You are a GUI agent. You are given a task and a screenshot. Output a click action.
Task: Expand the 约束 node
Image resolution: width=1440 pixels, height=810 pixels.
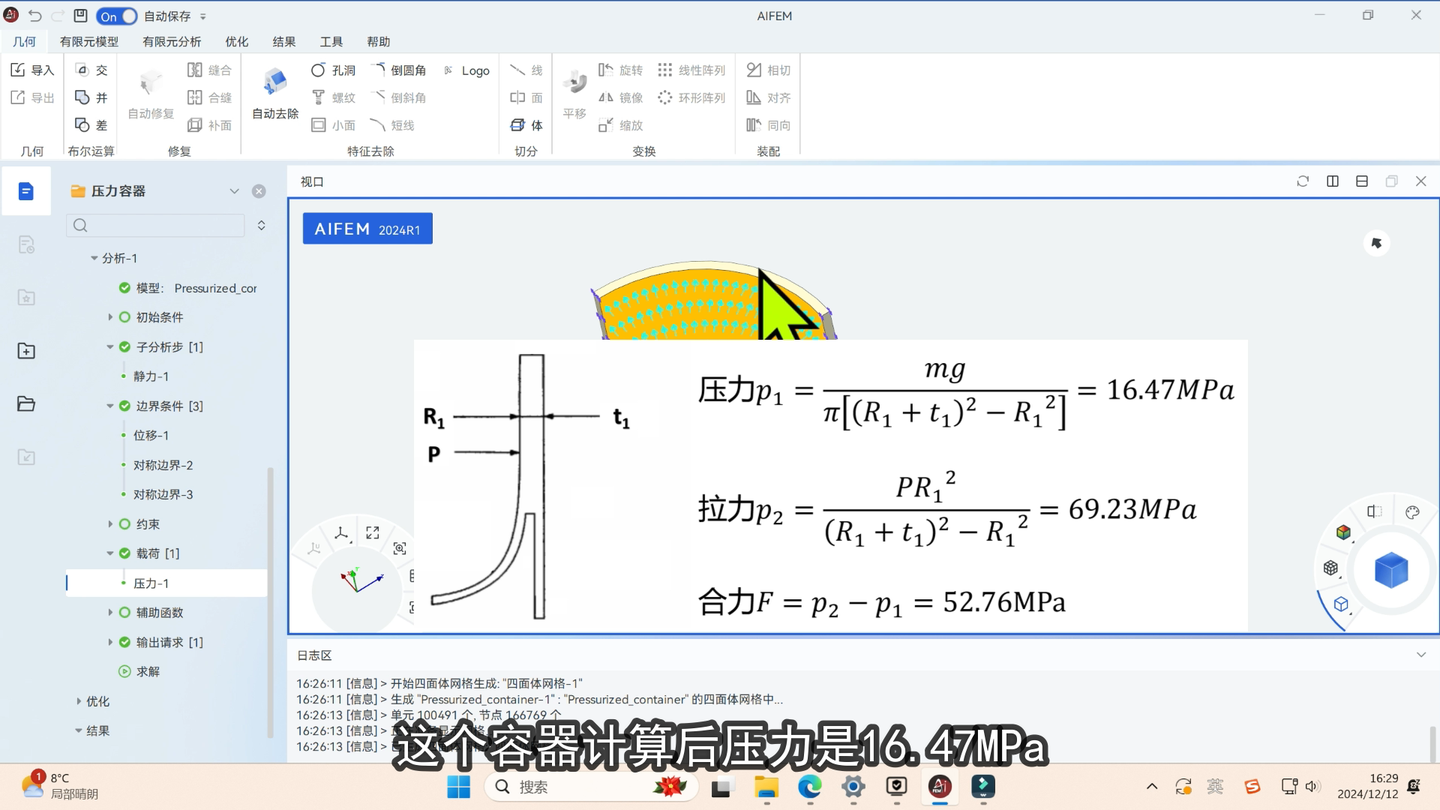tap(110, 524)
